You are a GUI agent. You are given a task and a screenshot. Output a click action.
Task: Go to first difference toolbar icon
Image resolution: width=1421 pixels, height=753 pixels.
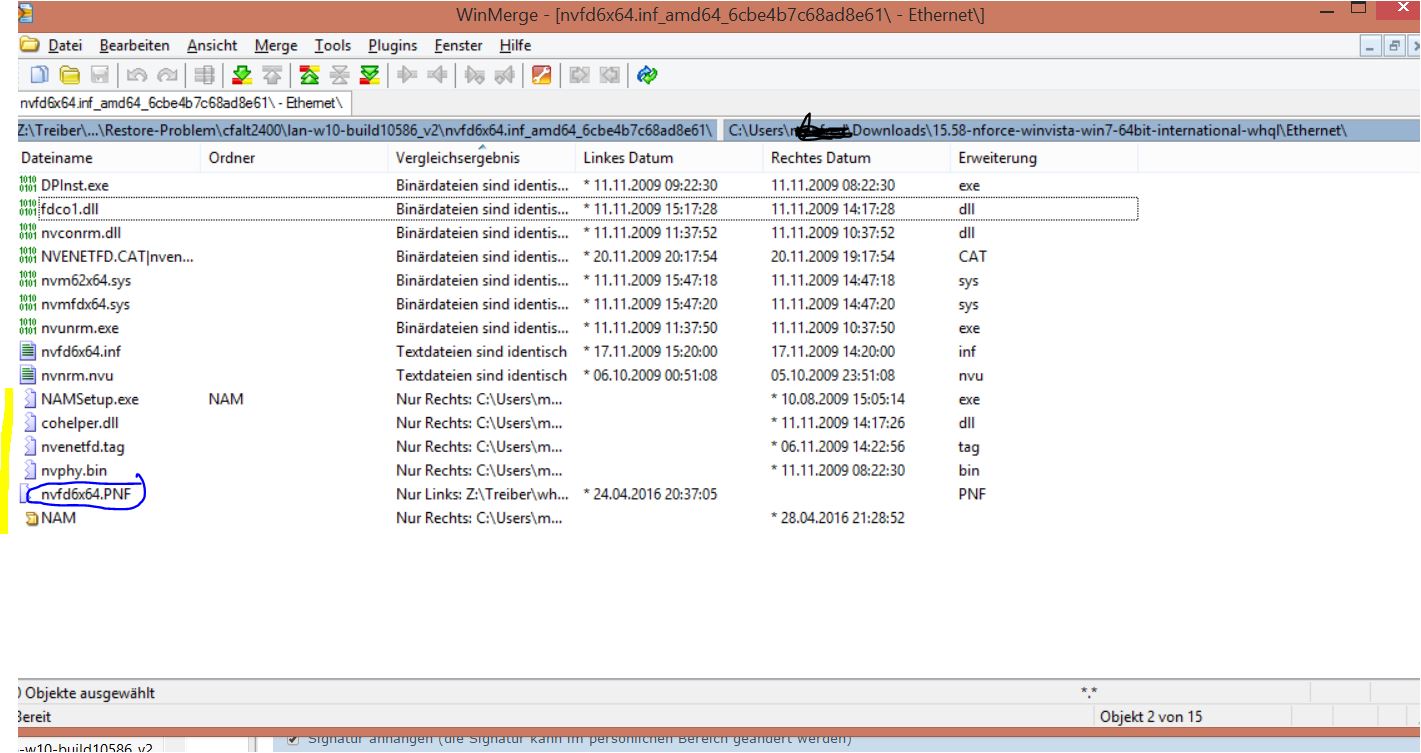(310, 75)
